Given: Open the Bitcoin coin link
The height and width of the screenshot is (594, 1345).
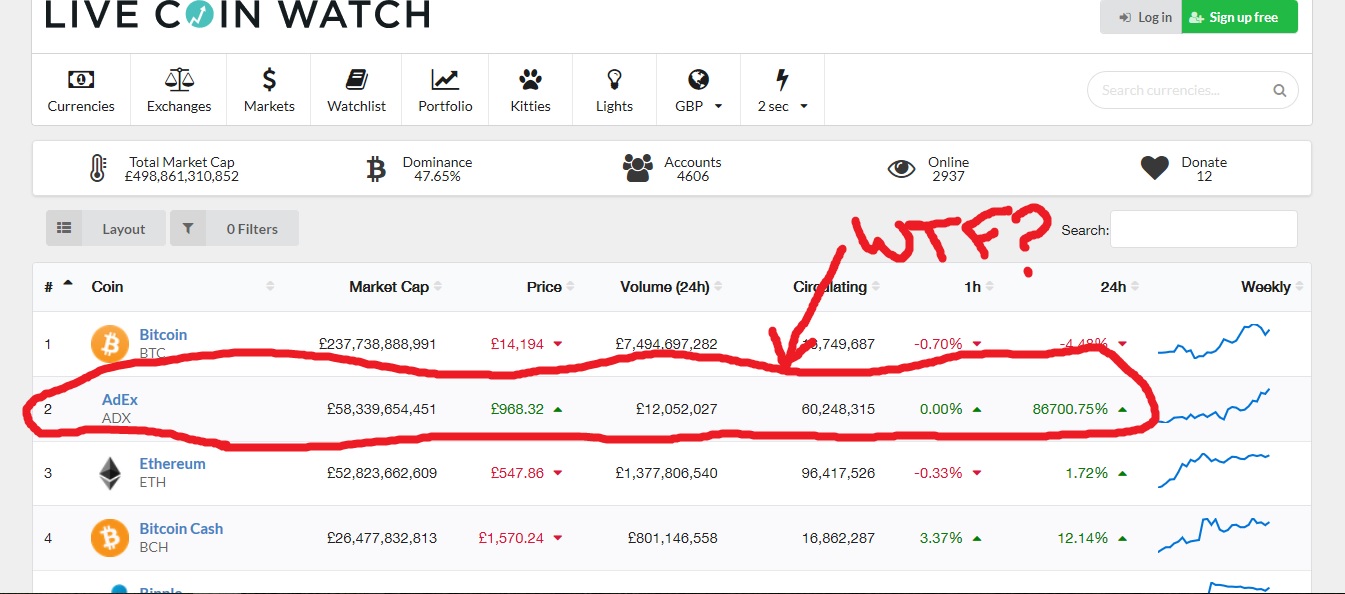Looking at the screenshot, I should (x=163, y=335).
